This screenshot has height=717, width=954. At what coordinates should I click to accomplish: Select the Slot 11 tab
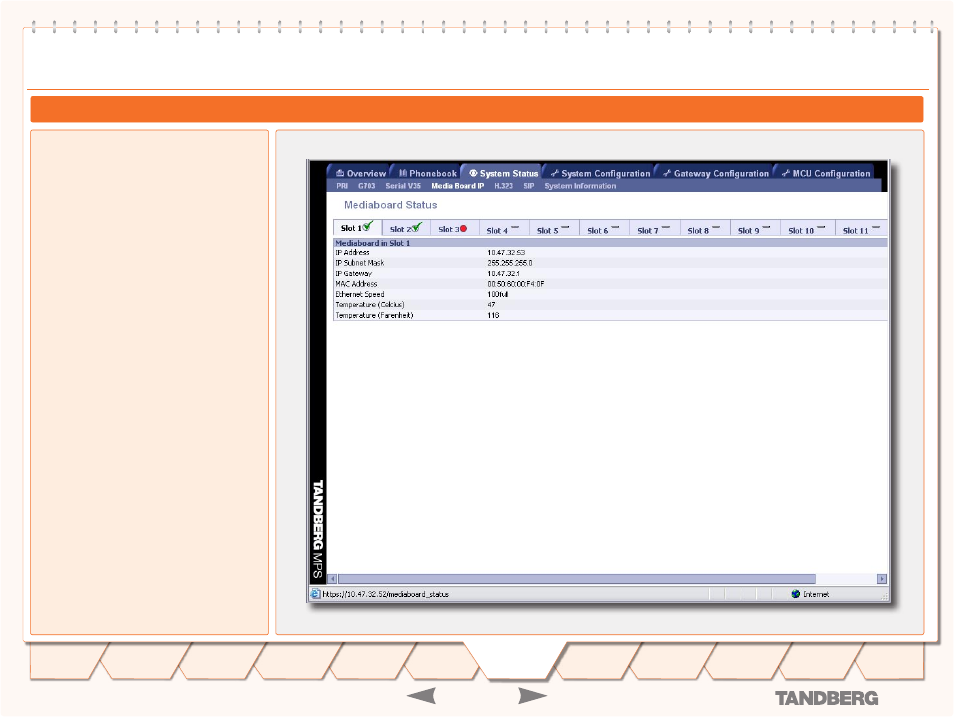coord(862,229)
